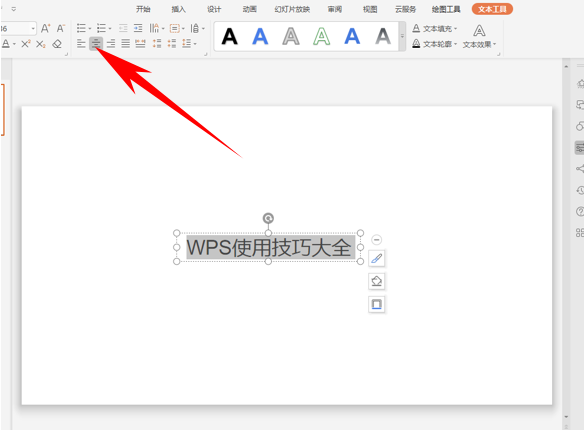586x430 pixels.
Task: Expand the bullet list style dropdown
Action: click(90, 28)
